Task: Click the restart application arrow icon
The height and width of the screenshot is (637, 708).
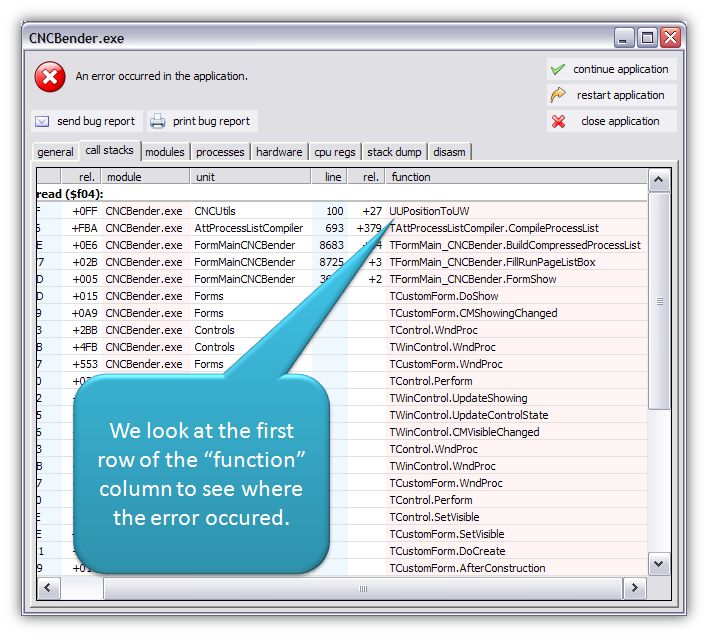Action: click(558, 96)
